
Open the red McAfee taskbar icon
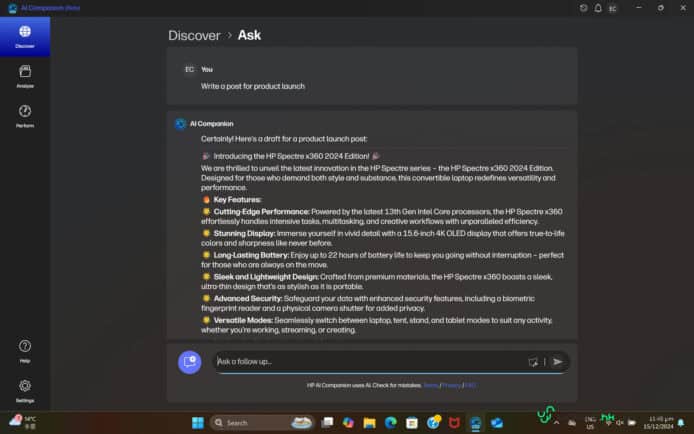tap(454, 423)
